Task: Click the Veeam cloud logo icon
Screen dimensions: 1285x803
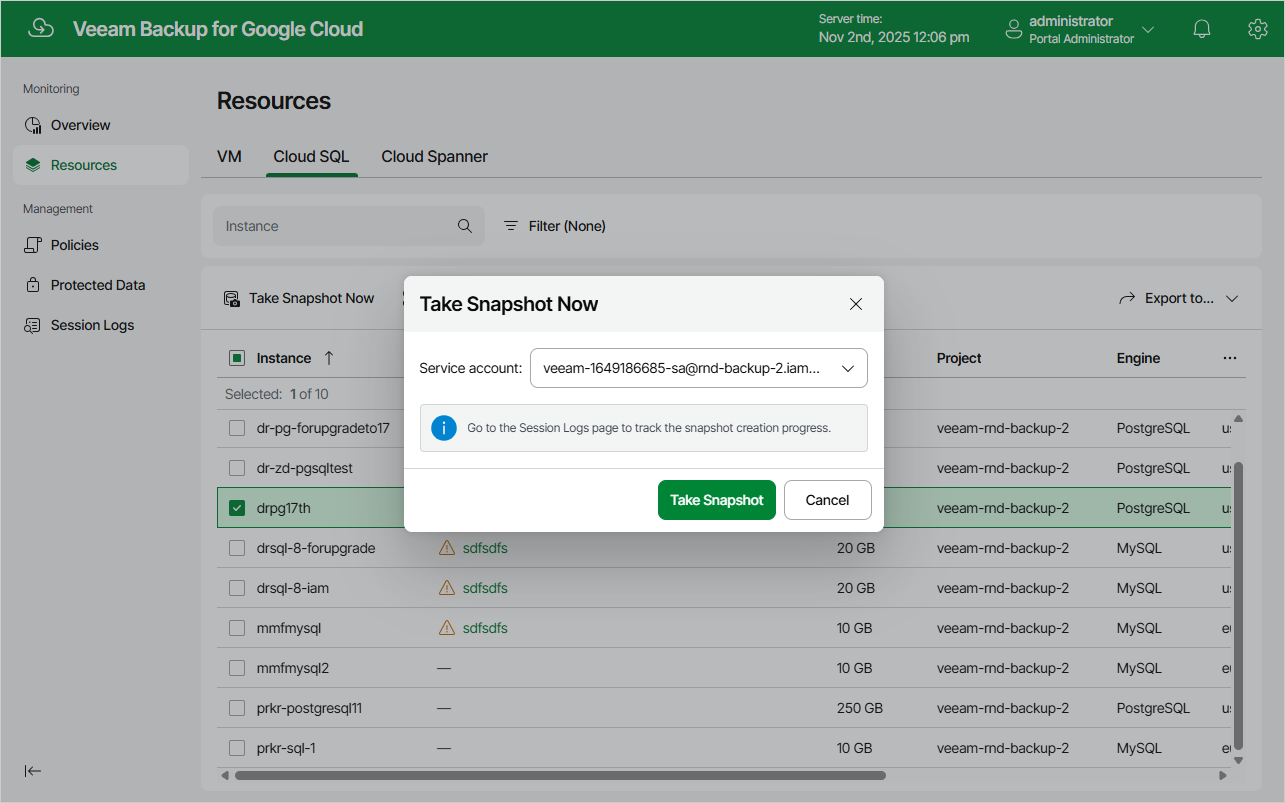Action: (x=41, y=28)
